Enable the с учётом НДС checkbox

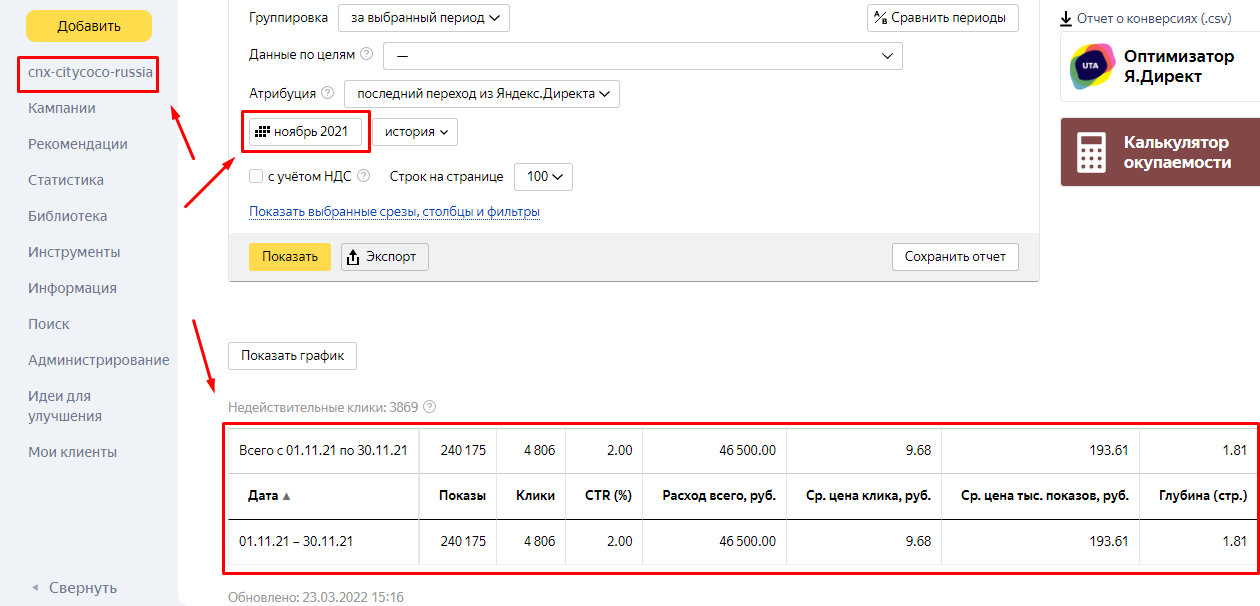[256, 177]
